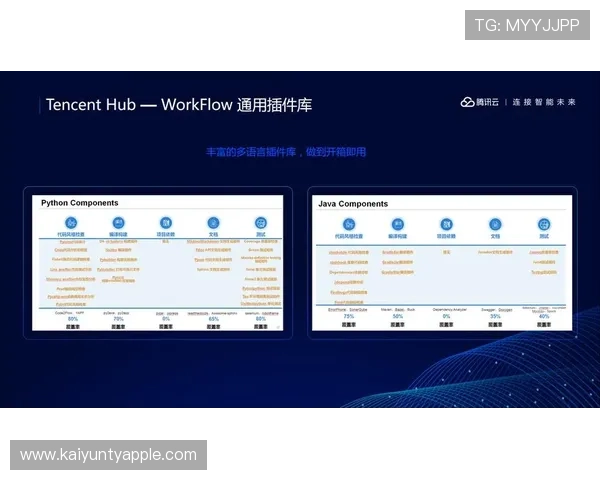Click the Python 编译构建 circle icon

point(118,222)
